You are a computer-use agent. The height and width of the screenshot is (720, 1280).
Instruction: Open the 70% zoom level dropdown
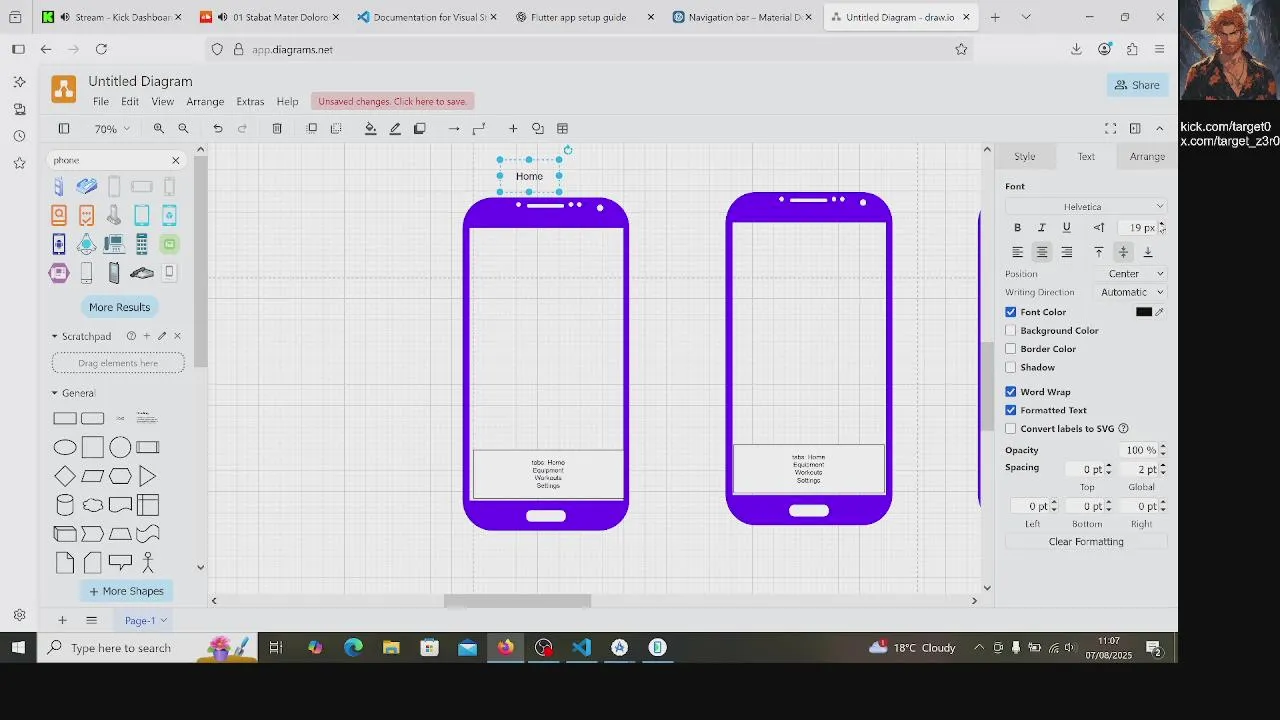[x=112, y=128]
